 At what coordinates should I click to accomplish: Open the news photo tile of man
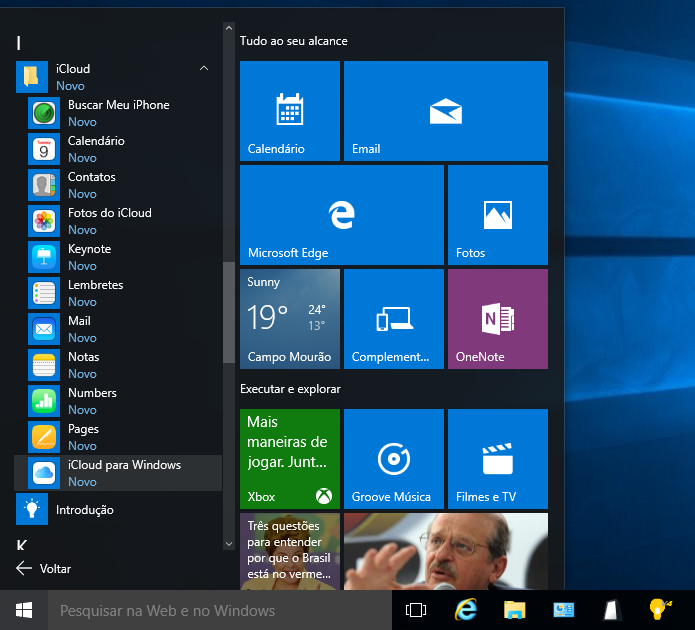coord(446,552)
